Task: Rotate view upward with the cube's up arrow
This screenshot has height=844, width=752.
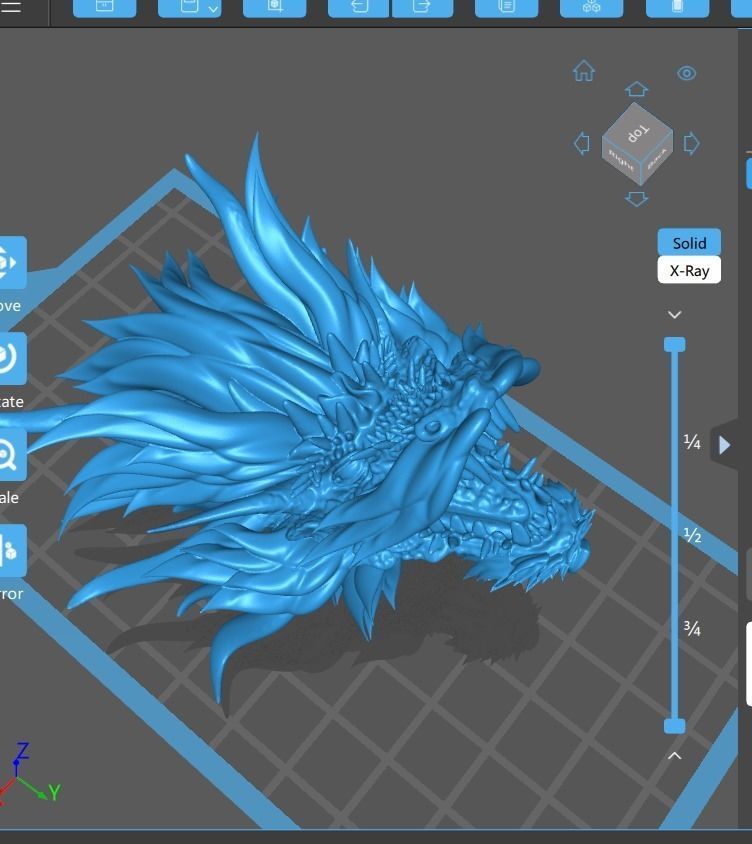Action: (x=636, y=89)
